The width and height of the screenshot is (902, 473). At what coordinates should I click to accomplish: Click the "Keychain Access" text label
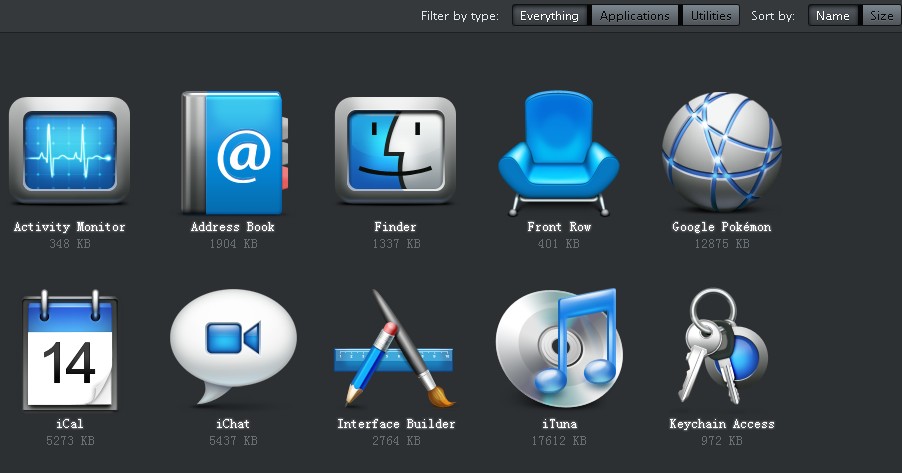[x=721, y=424]
